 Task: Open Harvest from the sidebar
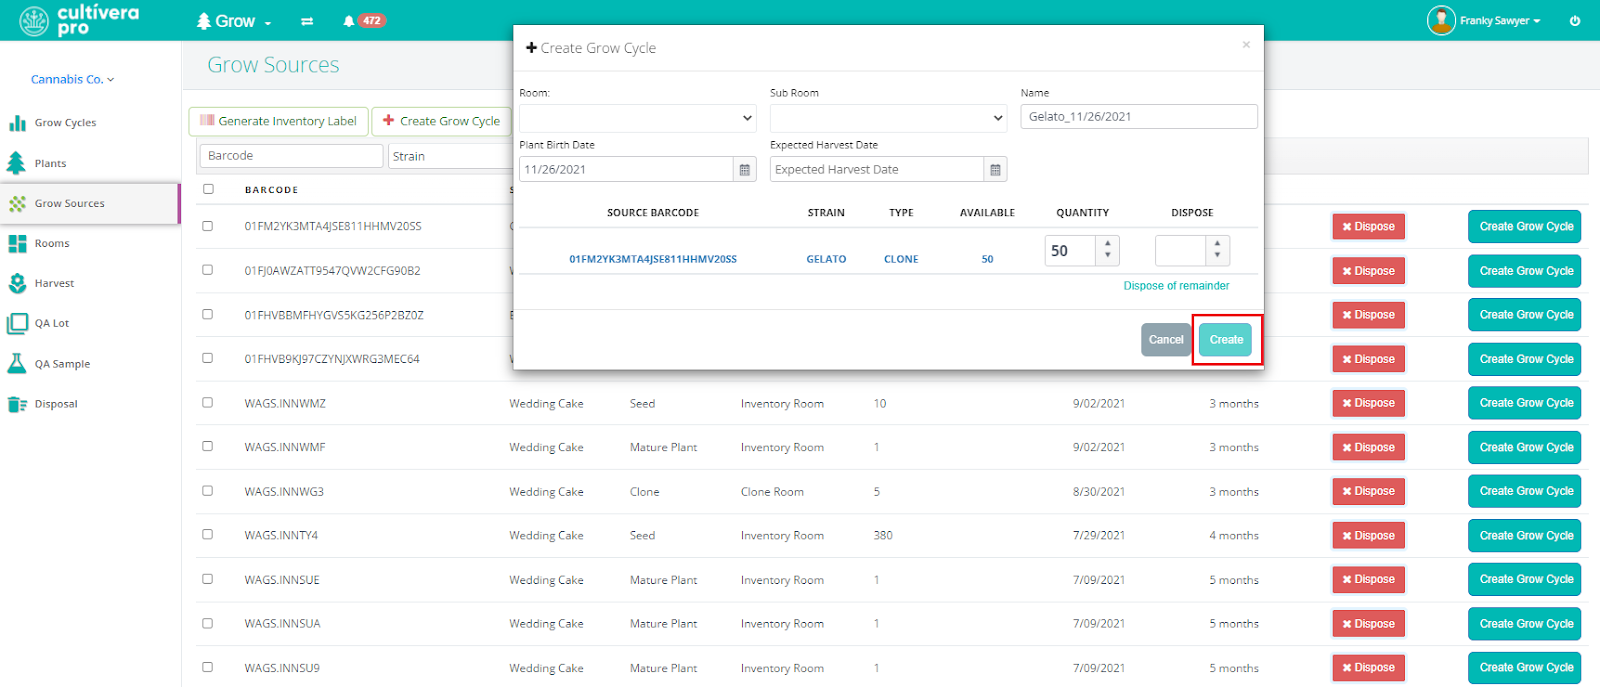54,284
